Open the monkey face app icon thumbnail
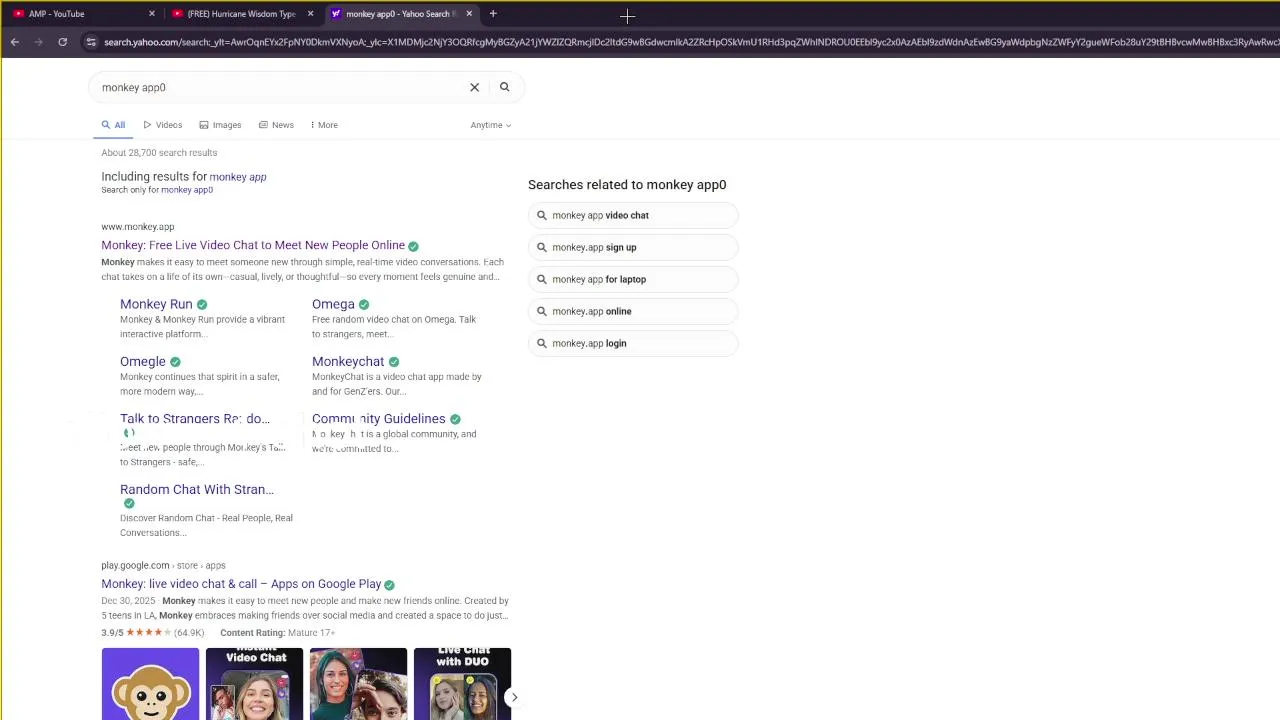 (150, 684)
